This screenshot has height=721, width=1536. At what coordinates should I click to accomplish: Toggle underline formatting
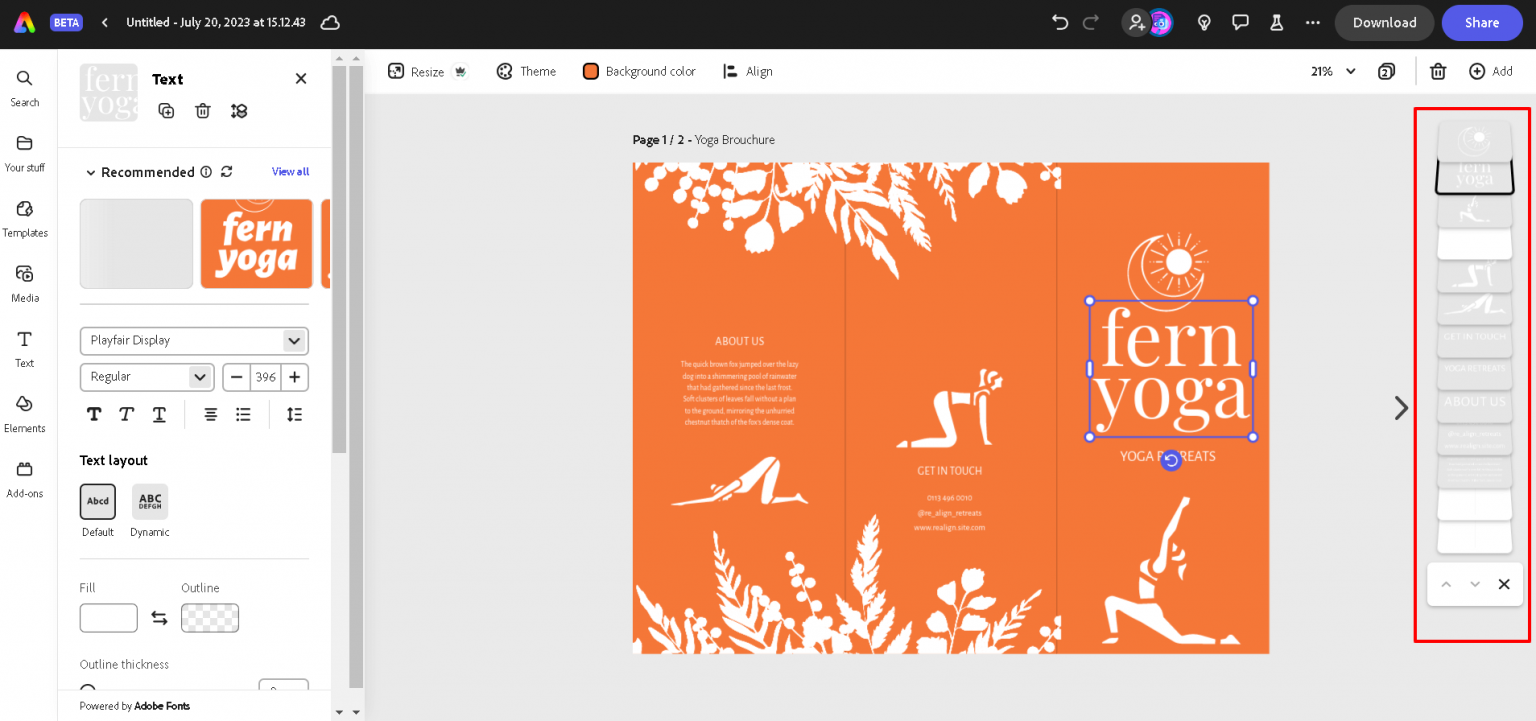click(158, 413)
